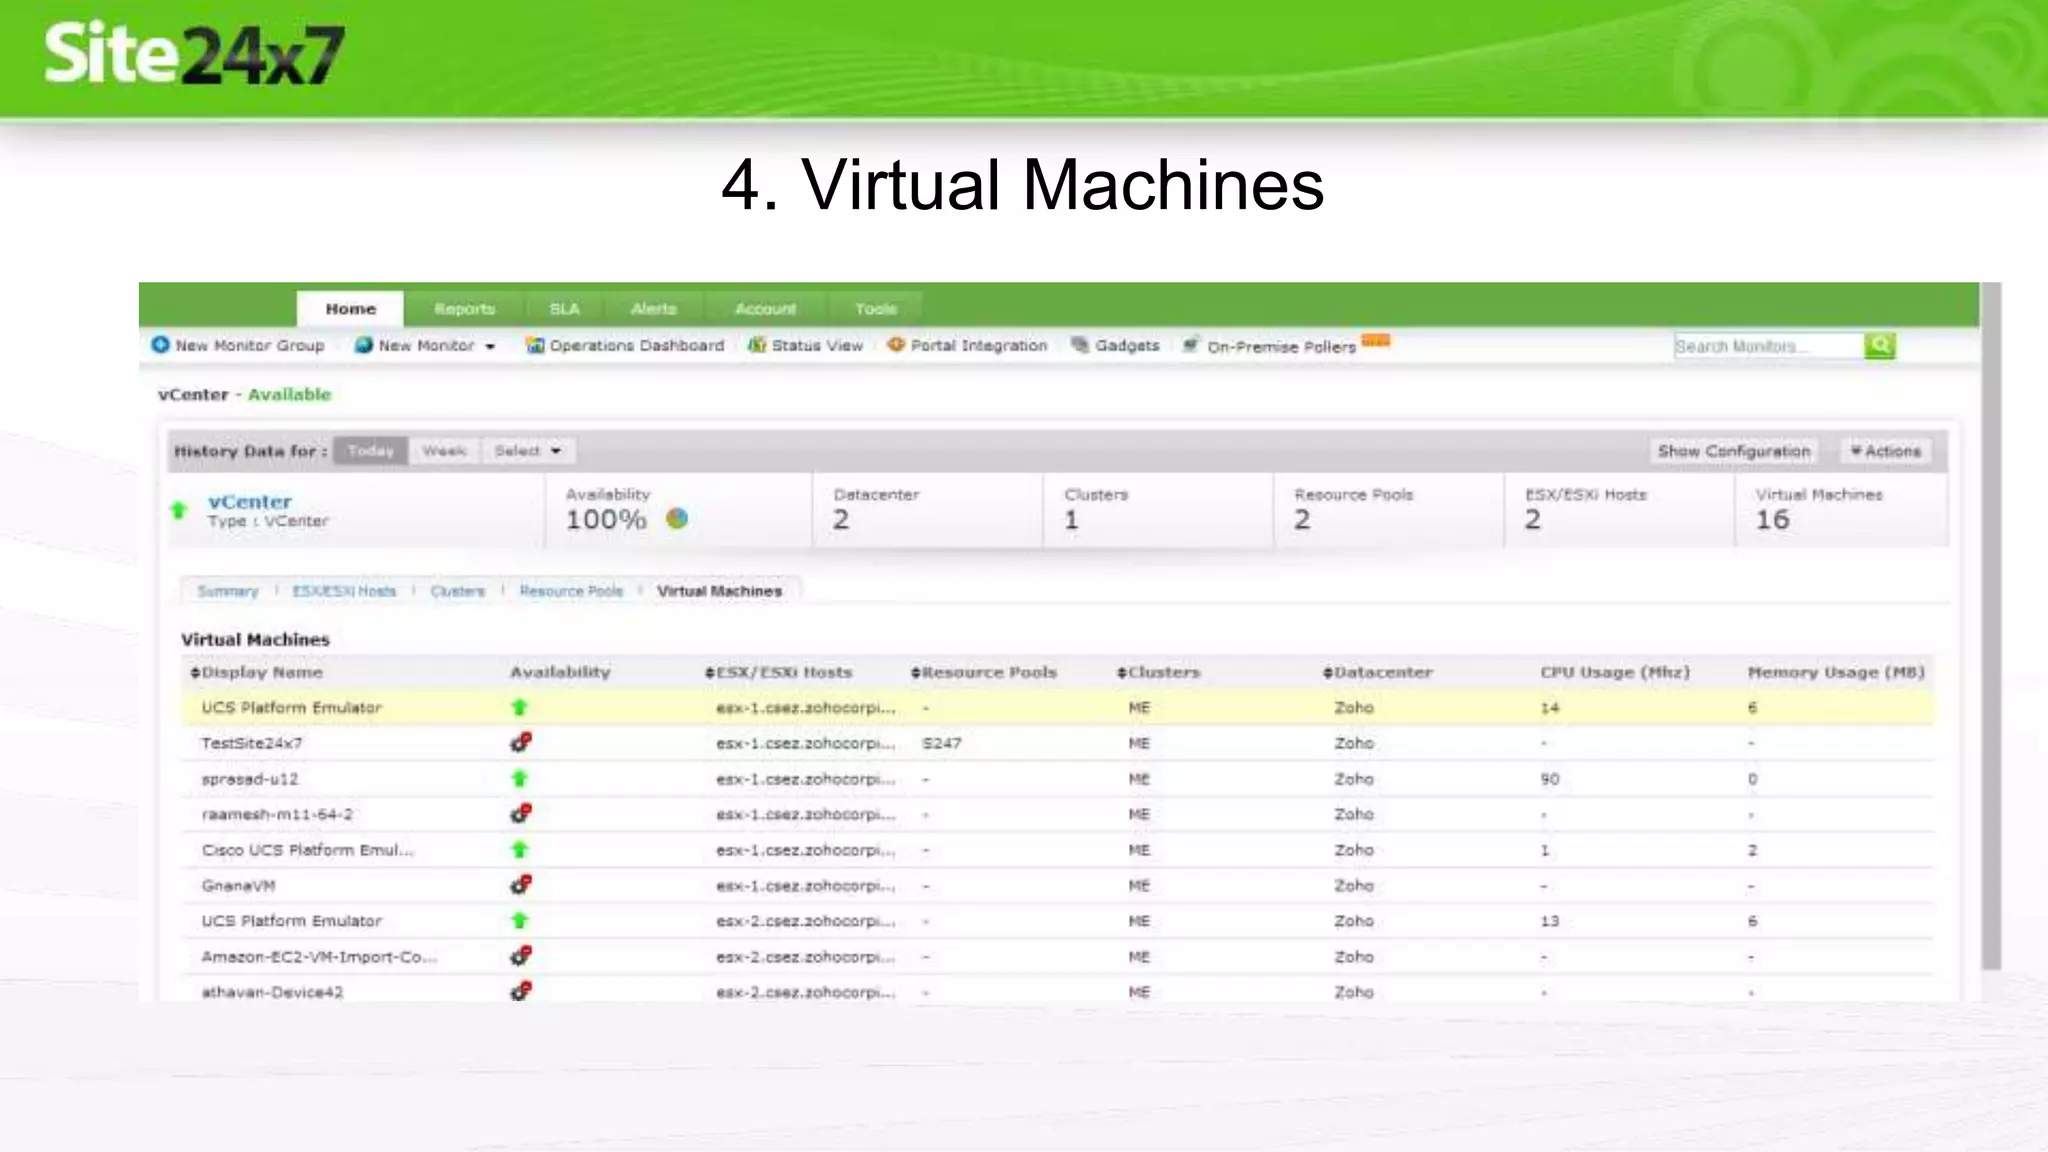Click the TestSite24x7 down-status icon
The height and width of the screenshot is (1152, 2048).
tap(520, 742)
